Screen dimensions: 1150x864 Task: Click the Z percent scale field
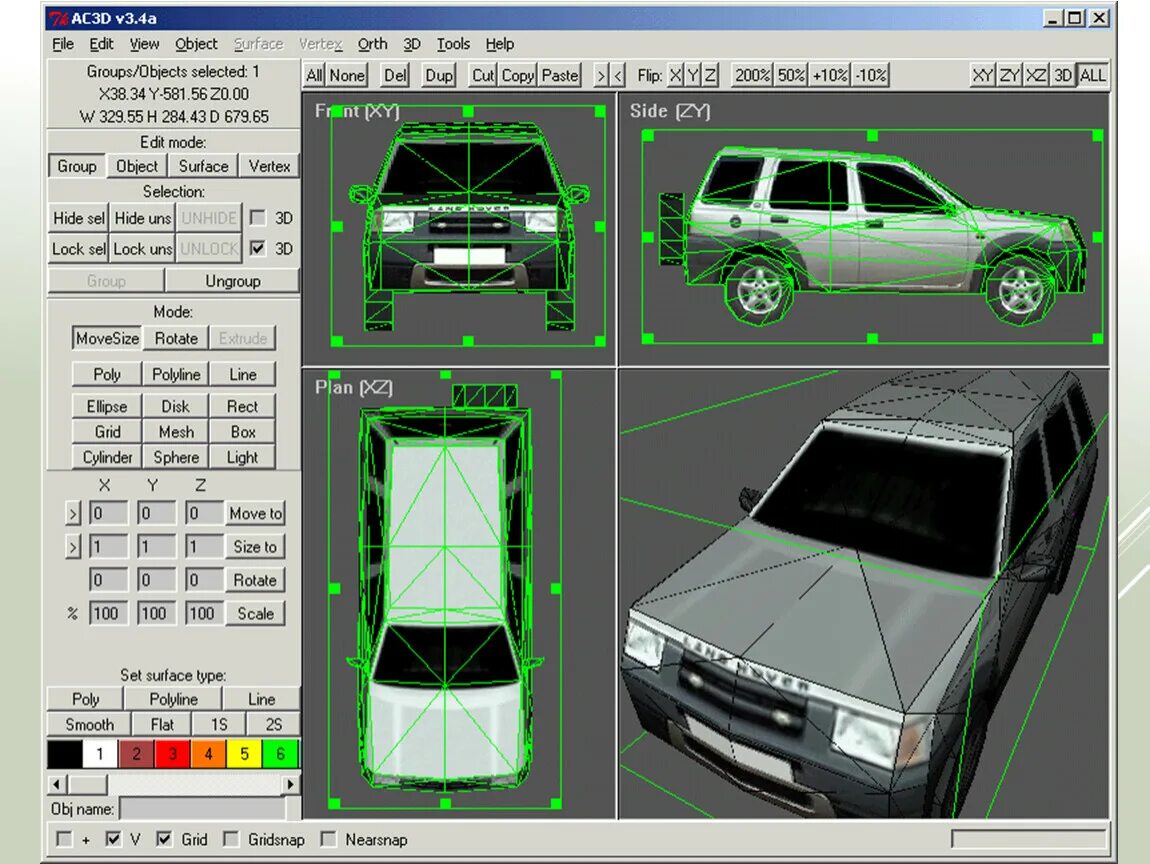[204, 614]
